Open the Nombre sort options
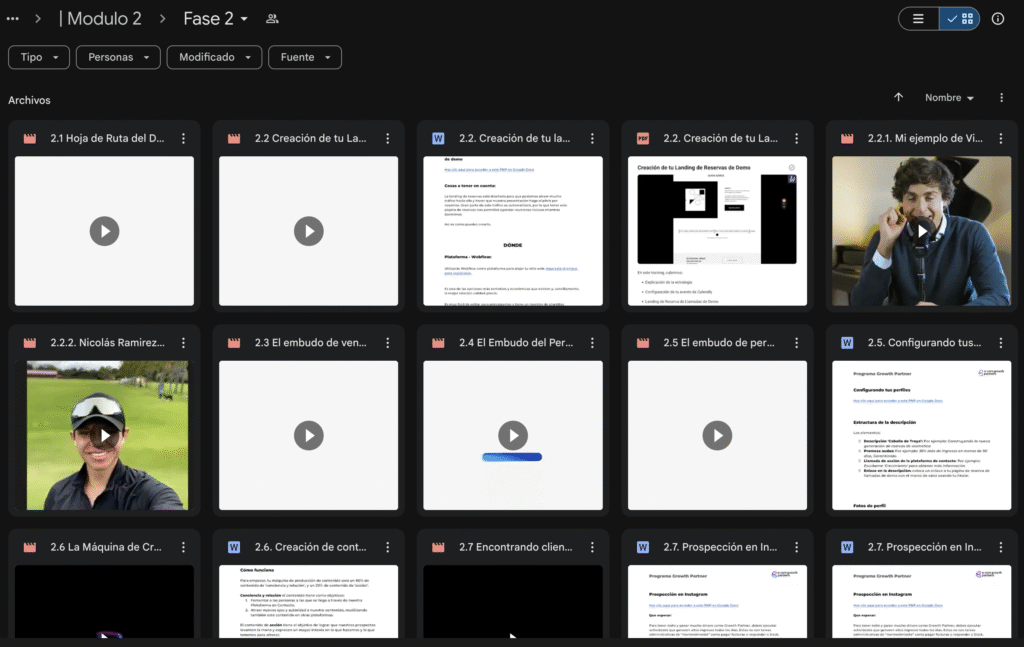 [949, 98]
